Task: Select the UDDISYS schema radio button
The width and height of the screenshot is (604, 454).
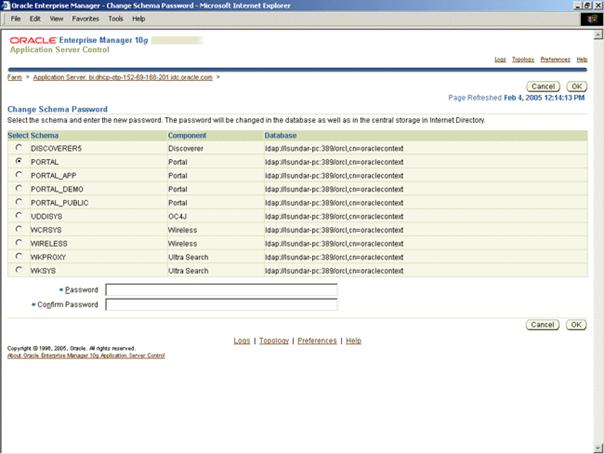Action: [x=19, y=215]
